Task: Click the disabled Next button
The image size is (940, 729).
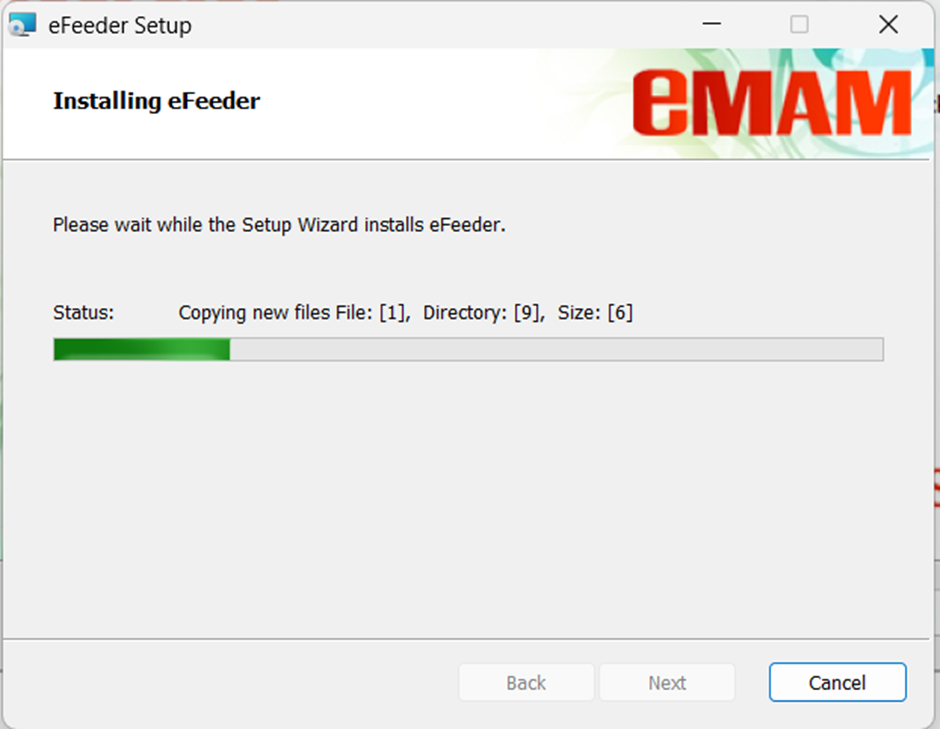Action: pyautogui.click(x=667, y=682)
